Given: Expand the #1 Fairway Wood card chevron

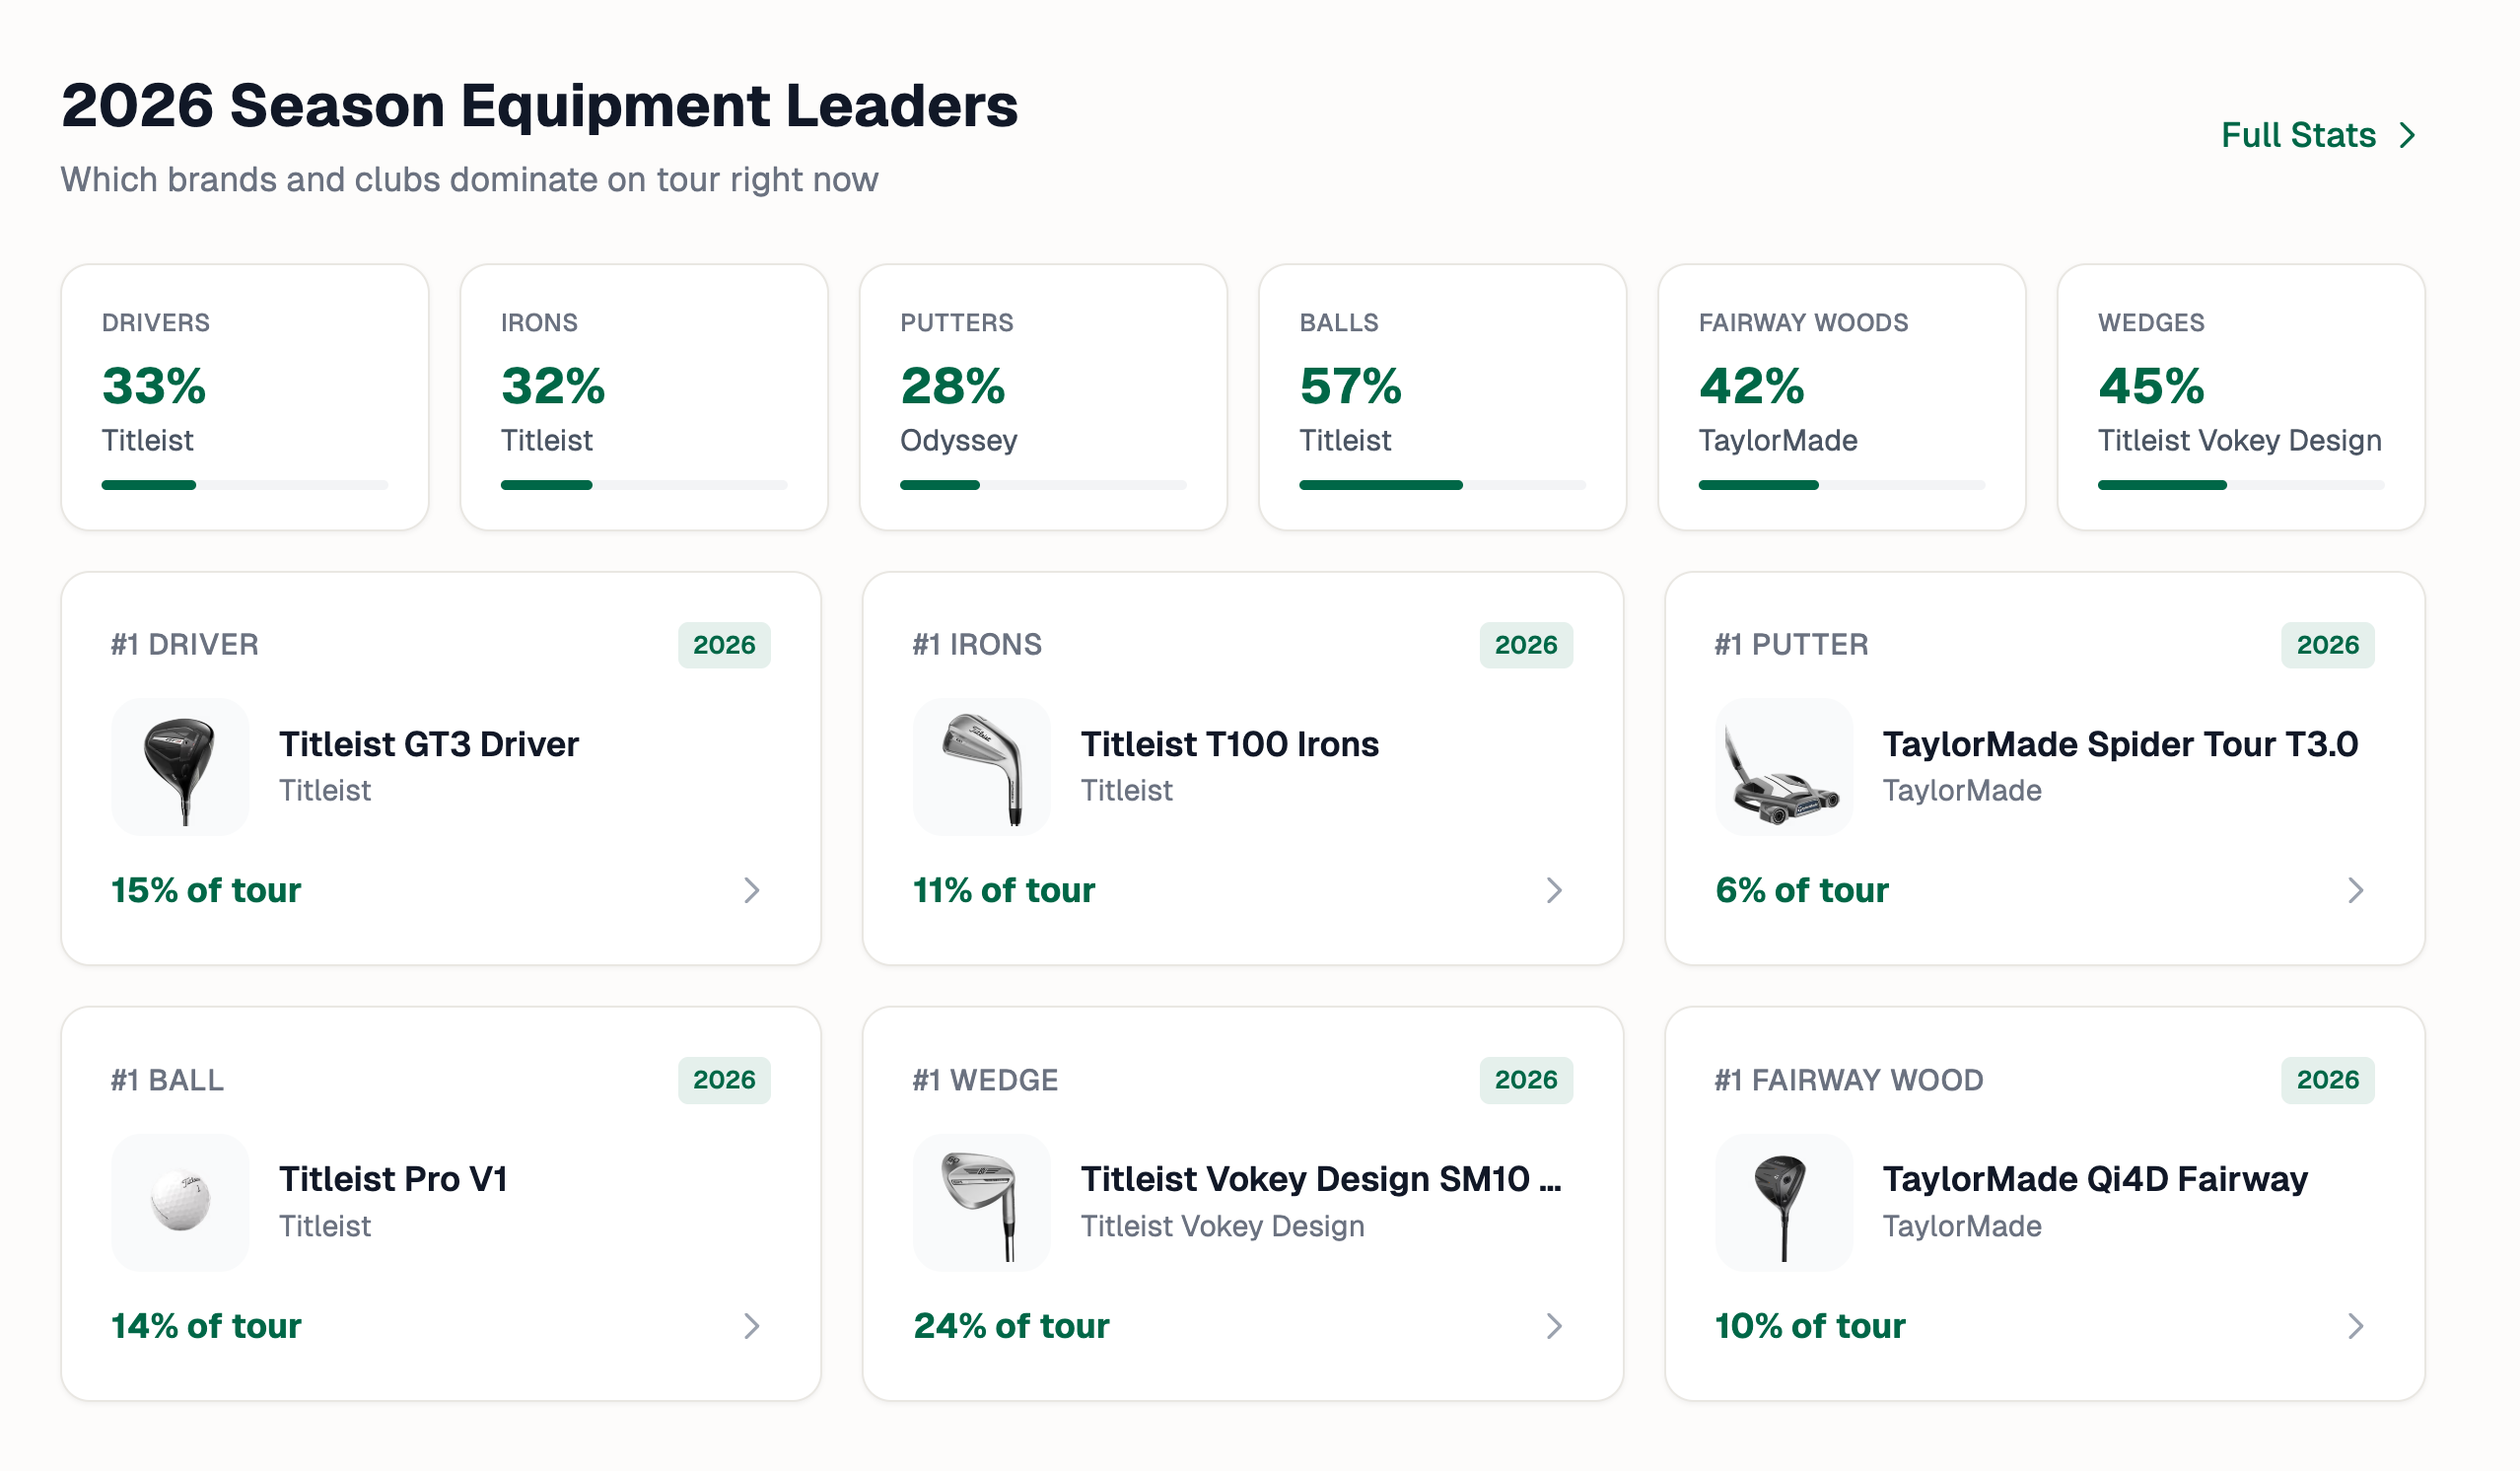Looking at the screenshot, I should click(x=2356, y=1326).
